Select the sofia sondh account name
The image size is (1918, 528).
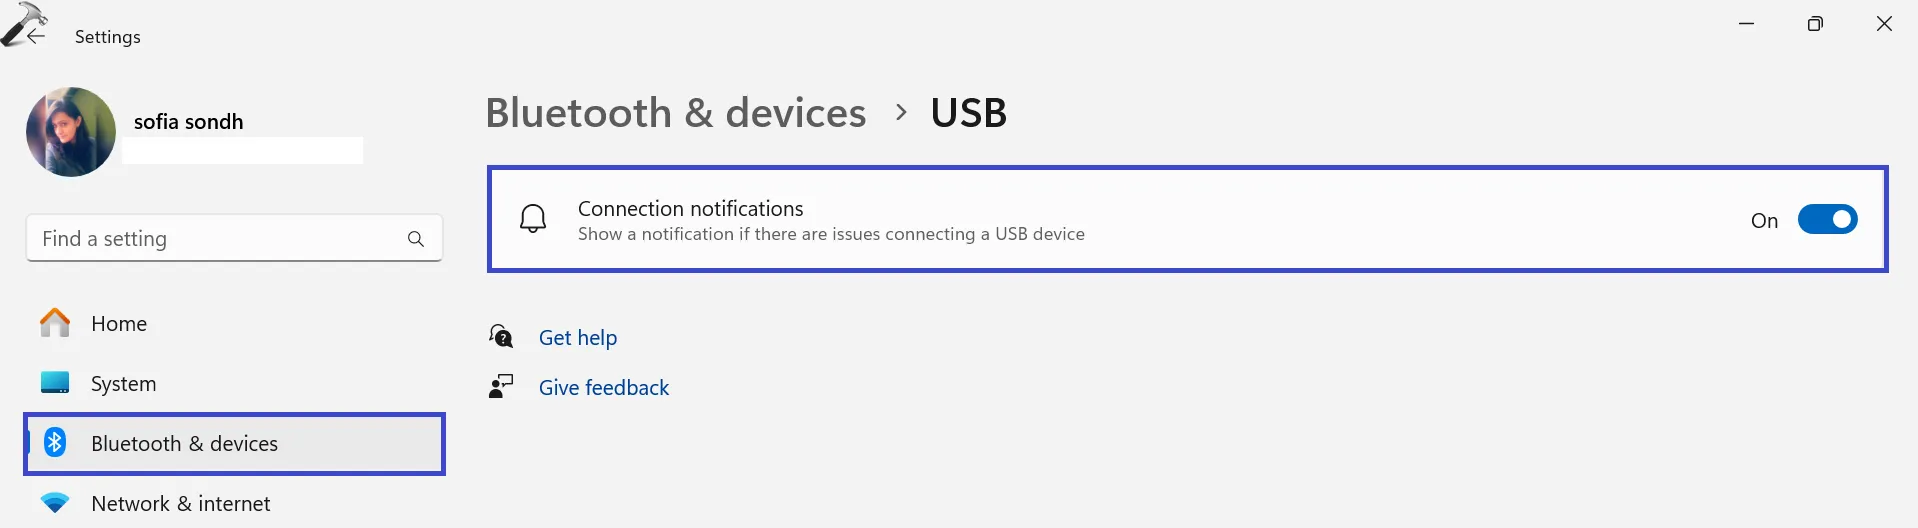189,122
